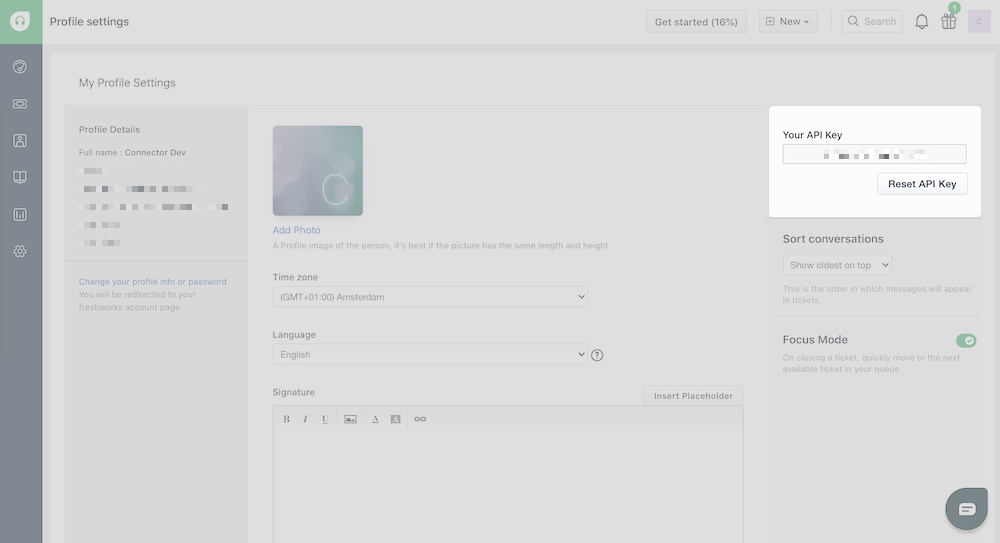1000x543 pixels.
Task: Open the chat widget bubble
Action: pyautogui.click(x=966, y=509)
